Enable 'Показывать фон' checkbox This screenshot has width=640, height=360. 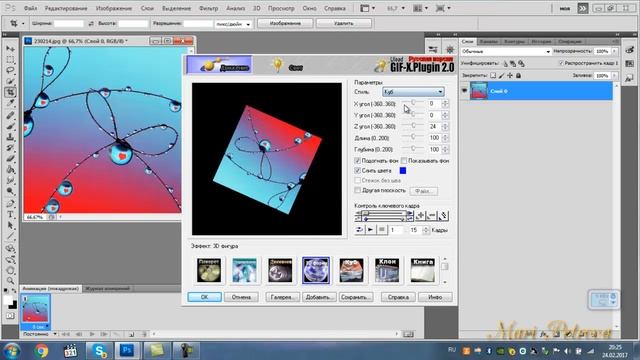pyautogui.click(x=404, y=161)
